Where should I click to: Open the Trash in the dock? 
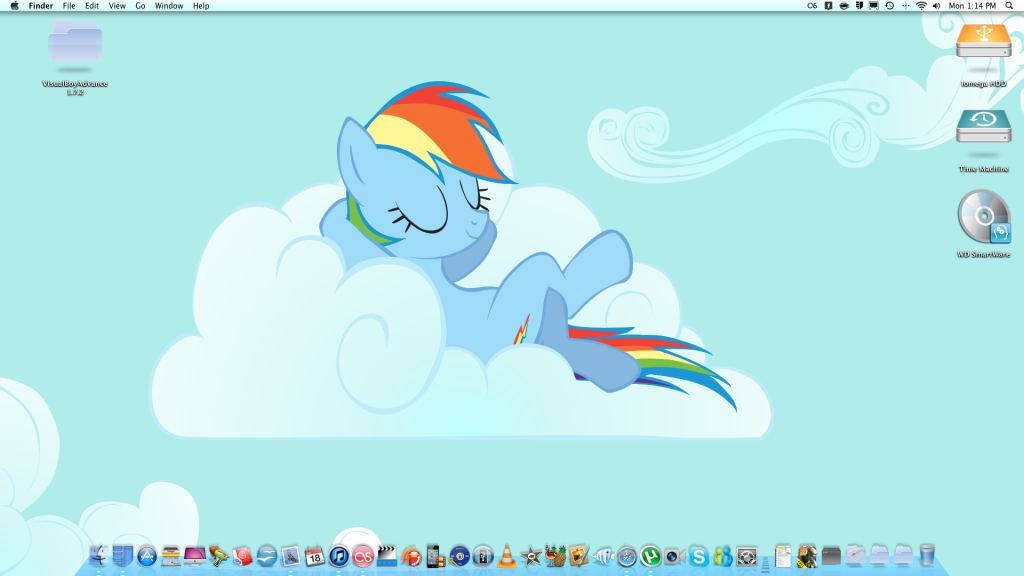coord(927,555)
